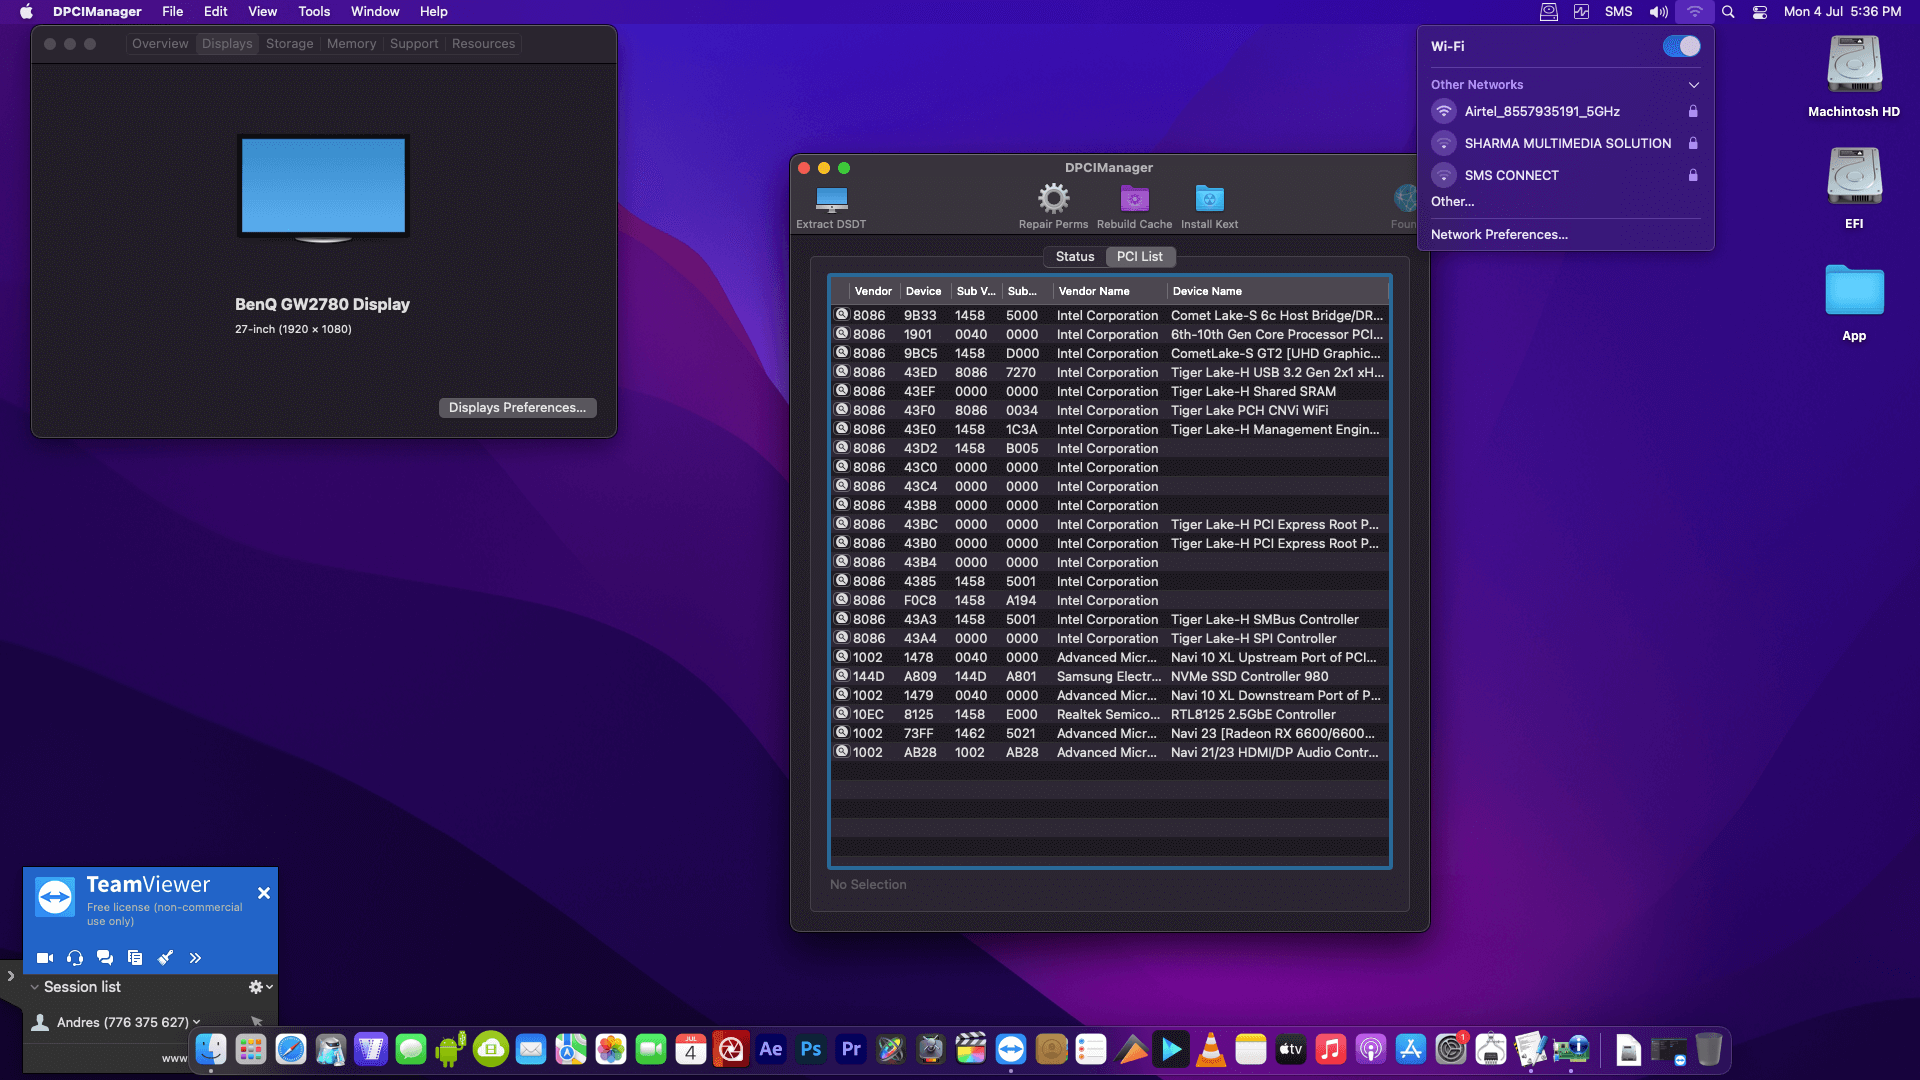Screen dimensions: 1920x1080
Task: Expand TeamViewer toolbar double-arrow overflow
Action: pyautogui.click(x=195, y=958)
